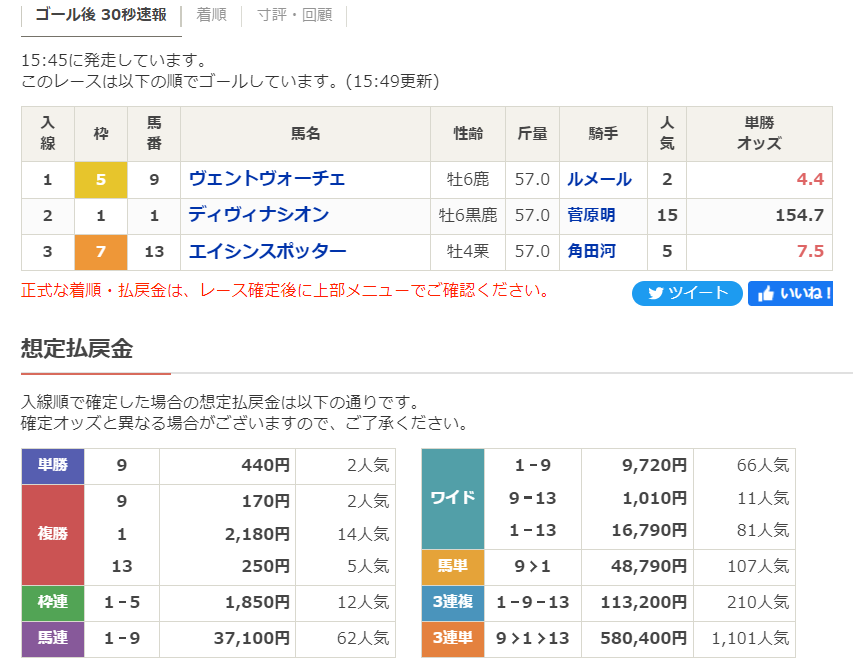Open horse link ヴェントヴォーチェ

(267, 179)
